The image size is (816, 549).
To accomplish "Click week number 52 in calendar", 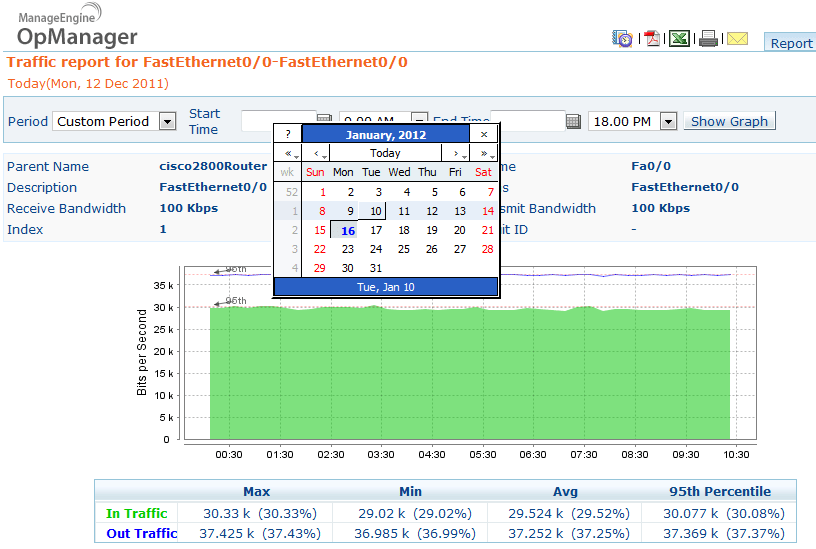I will pyautogui.click(x=288, y=192).
